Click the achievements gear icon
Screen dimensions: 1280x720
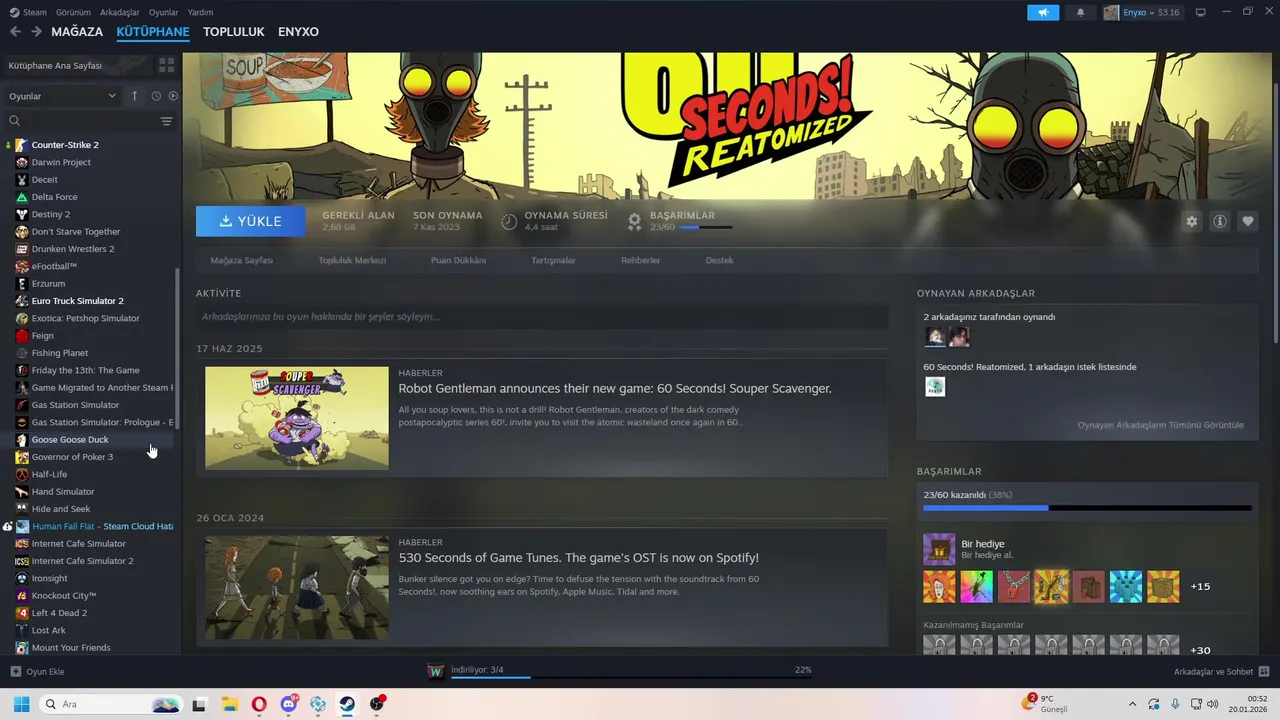pos(634,222)
